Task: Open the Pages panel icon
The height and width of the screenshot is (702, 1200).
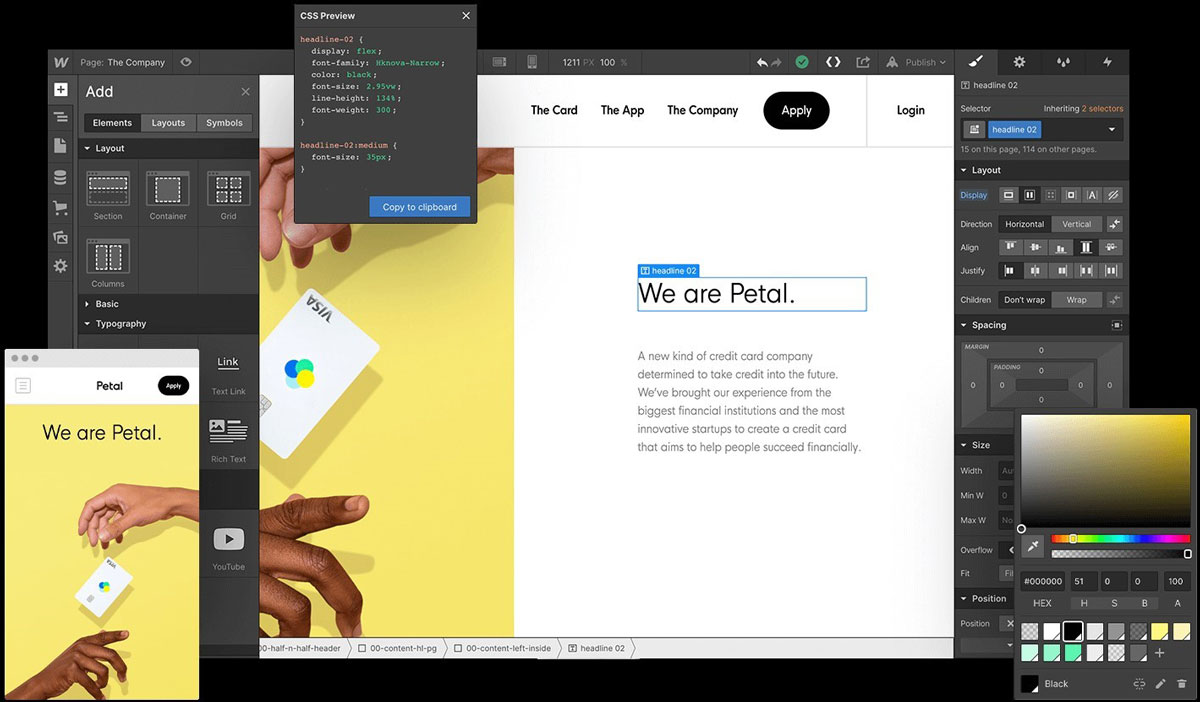Action: point(60,147)
